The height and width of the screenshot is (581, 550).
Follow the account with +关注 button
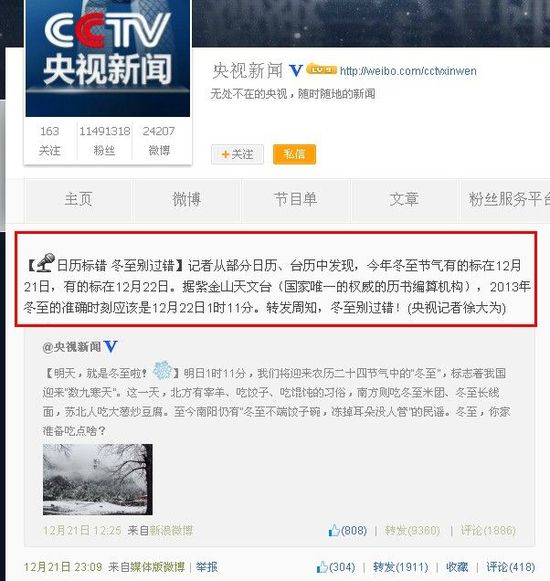[x=237, y=154]
